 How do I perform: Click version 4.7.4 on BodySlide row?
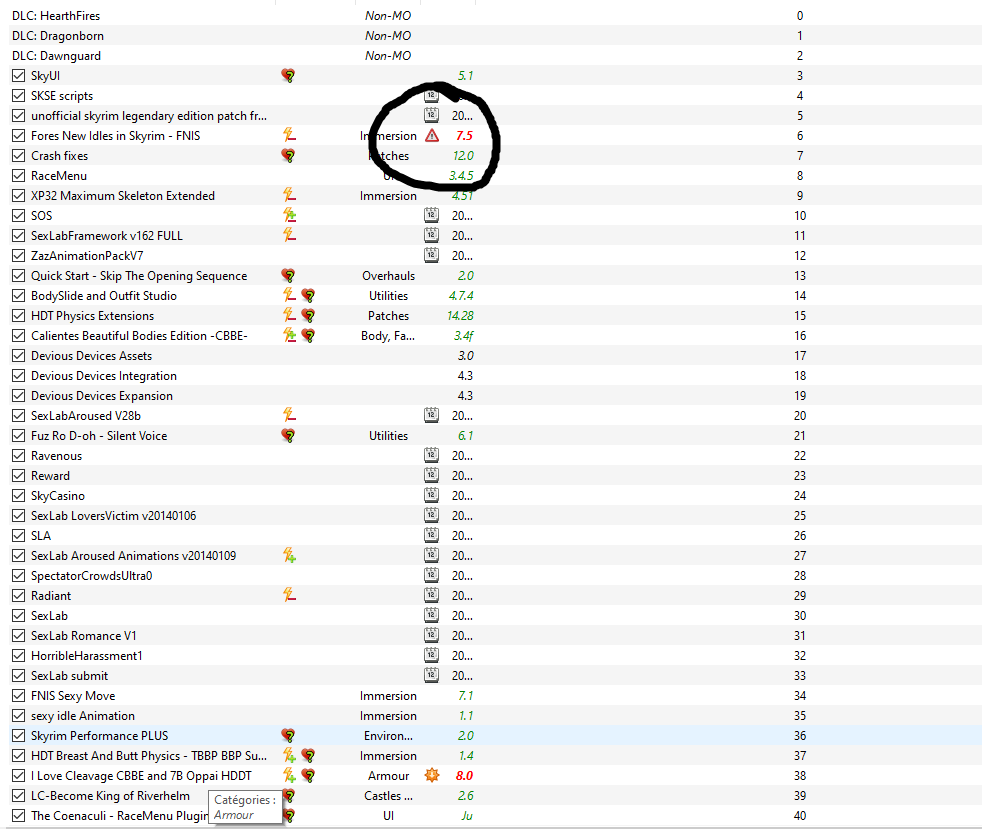tap(461, 296)
